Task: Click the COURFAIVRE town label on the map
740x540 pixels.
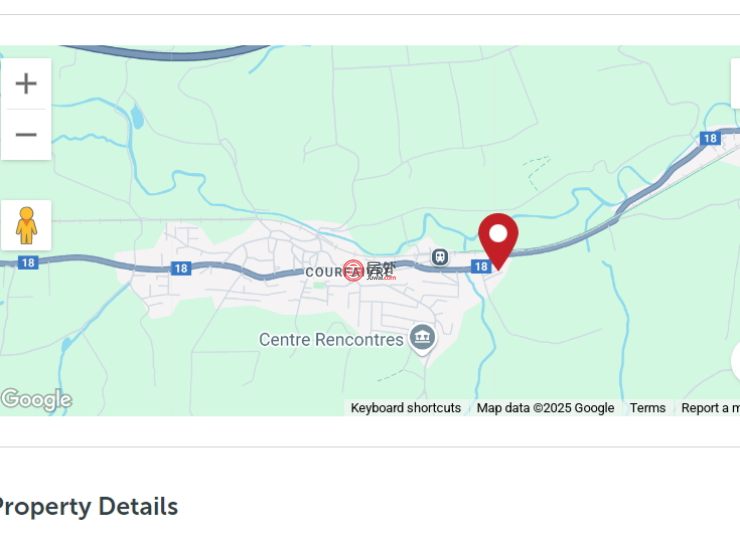Action: click(349, 272)
